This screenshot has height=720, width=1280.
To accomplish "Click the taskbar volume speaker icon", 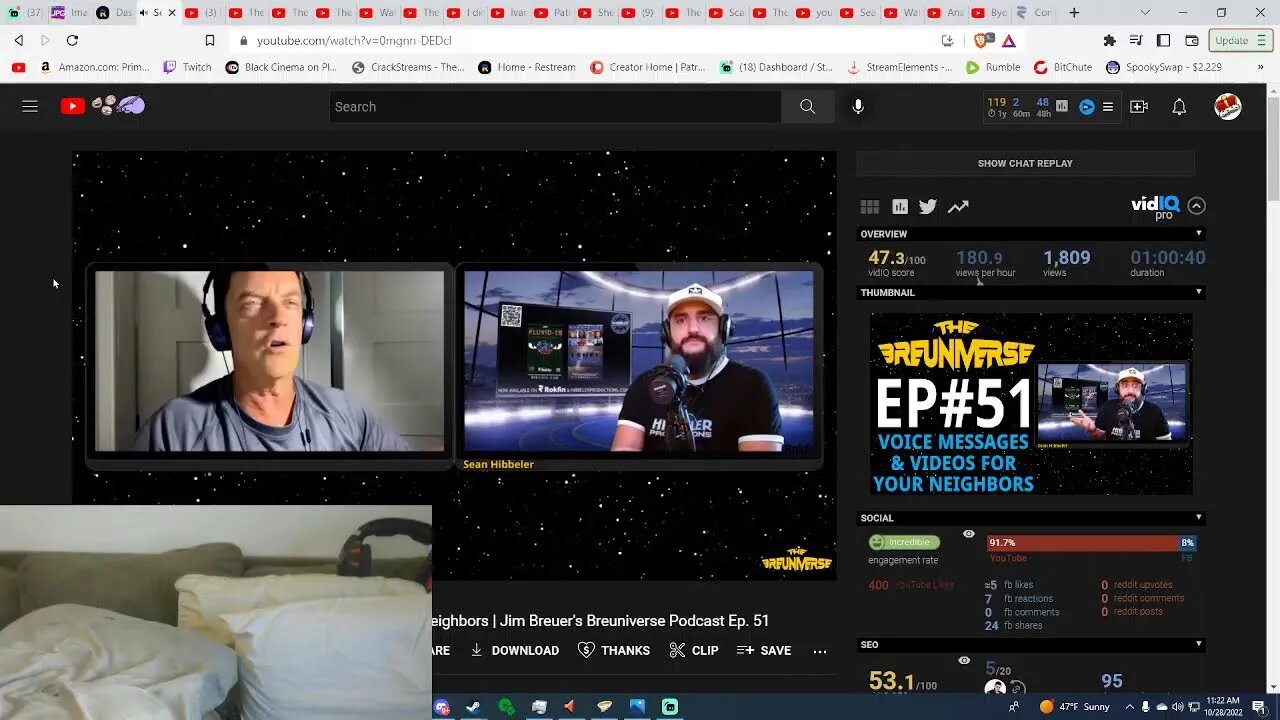I will pyautogui.click(x=1177, y=707).
